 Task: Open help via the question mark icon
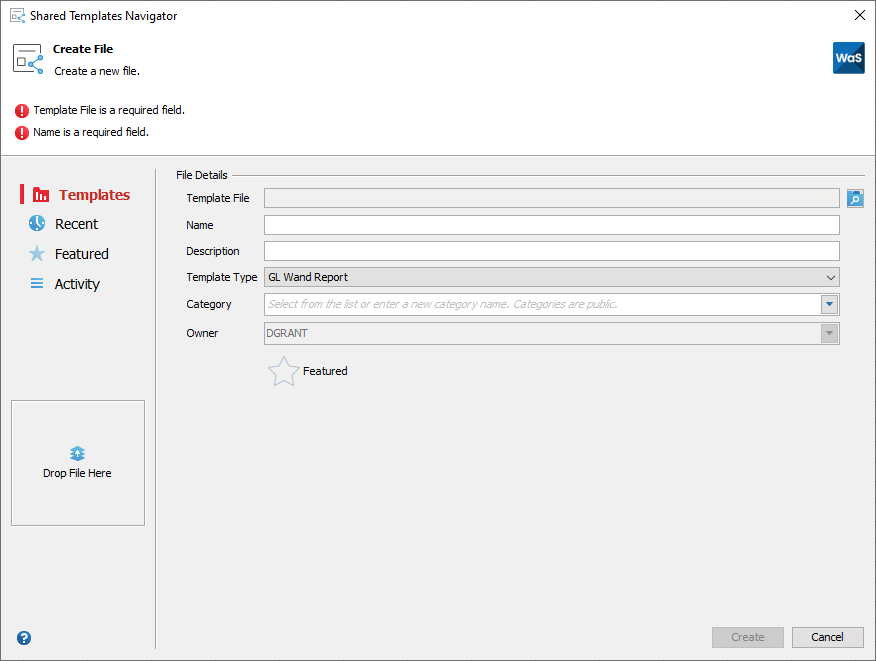pyautogui.click(x=23, y=637)
